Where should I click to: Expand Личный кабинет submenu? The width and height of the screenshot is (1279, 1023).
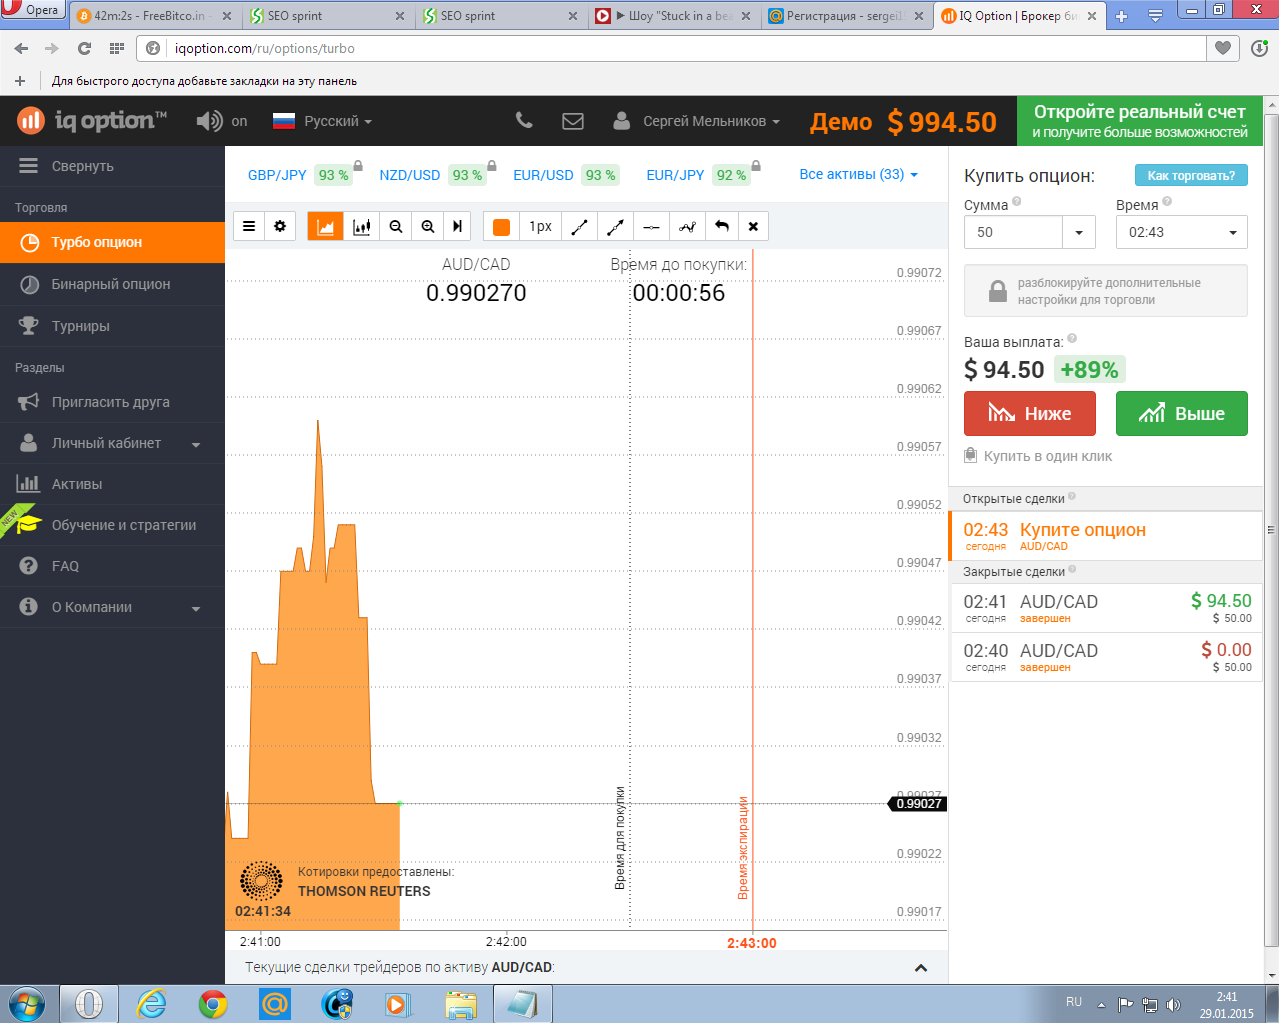pos(112,443)
